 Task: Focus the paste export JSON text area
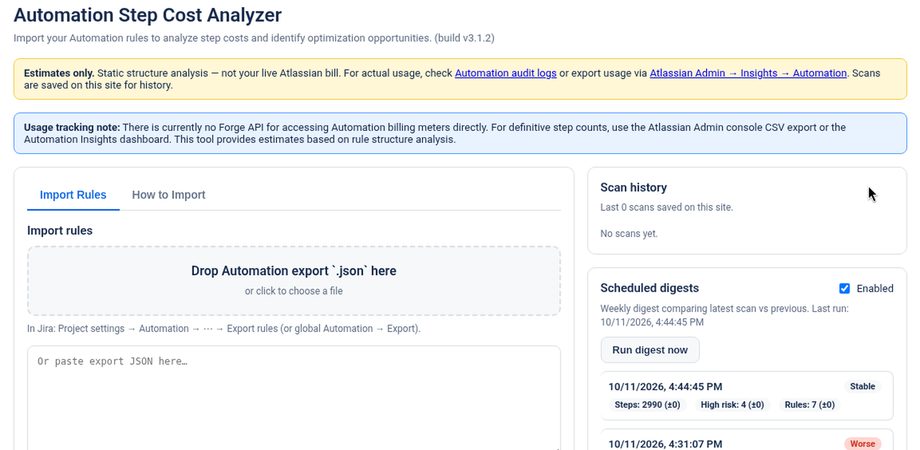point(294,398)
